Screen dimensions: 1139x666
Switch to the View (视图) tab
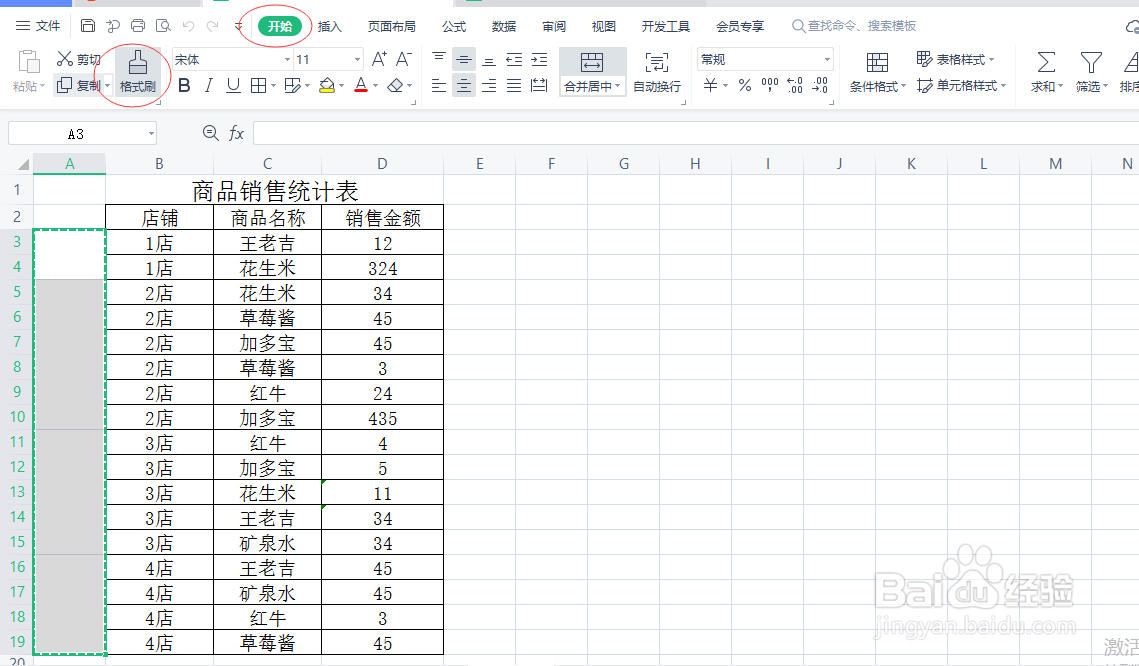604,27
